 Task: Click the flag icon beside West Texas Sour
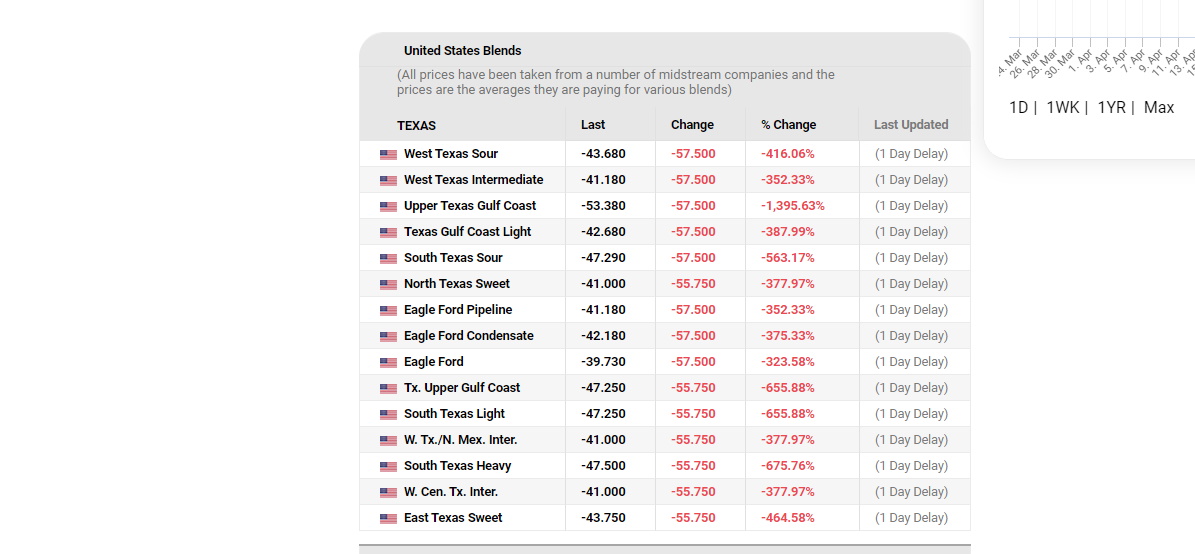[388, 155]
